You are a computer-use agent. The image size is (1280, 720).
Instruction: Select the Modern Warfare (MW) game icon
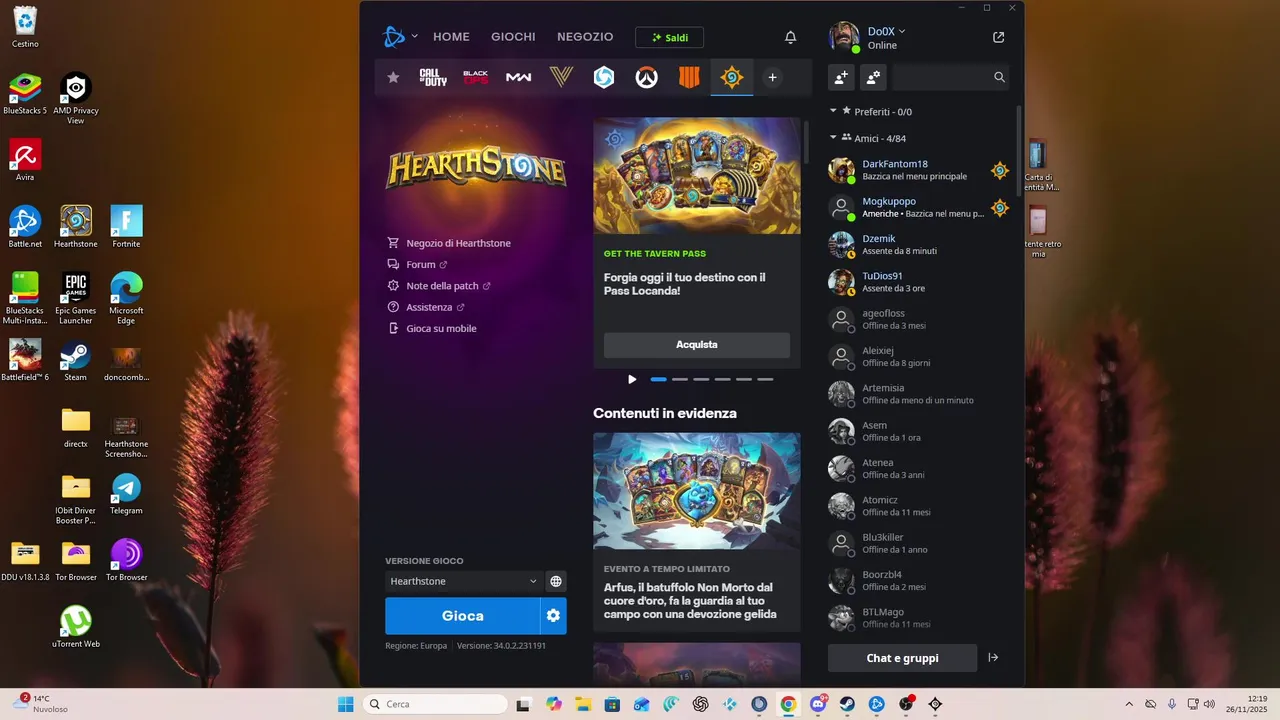coord(518,77)
